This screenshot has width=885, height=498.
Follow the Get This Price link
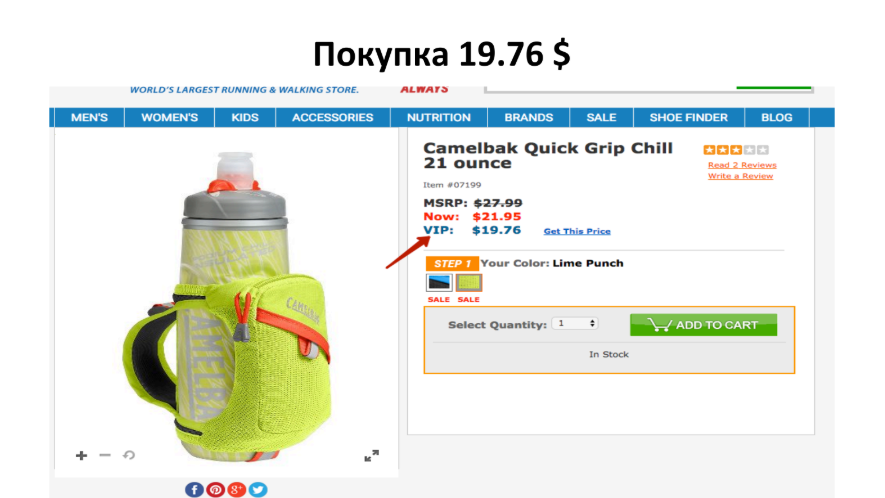(x=577, y=231)
